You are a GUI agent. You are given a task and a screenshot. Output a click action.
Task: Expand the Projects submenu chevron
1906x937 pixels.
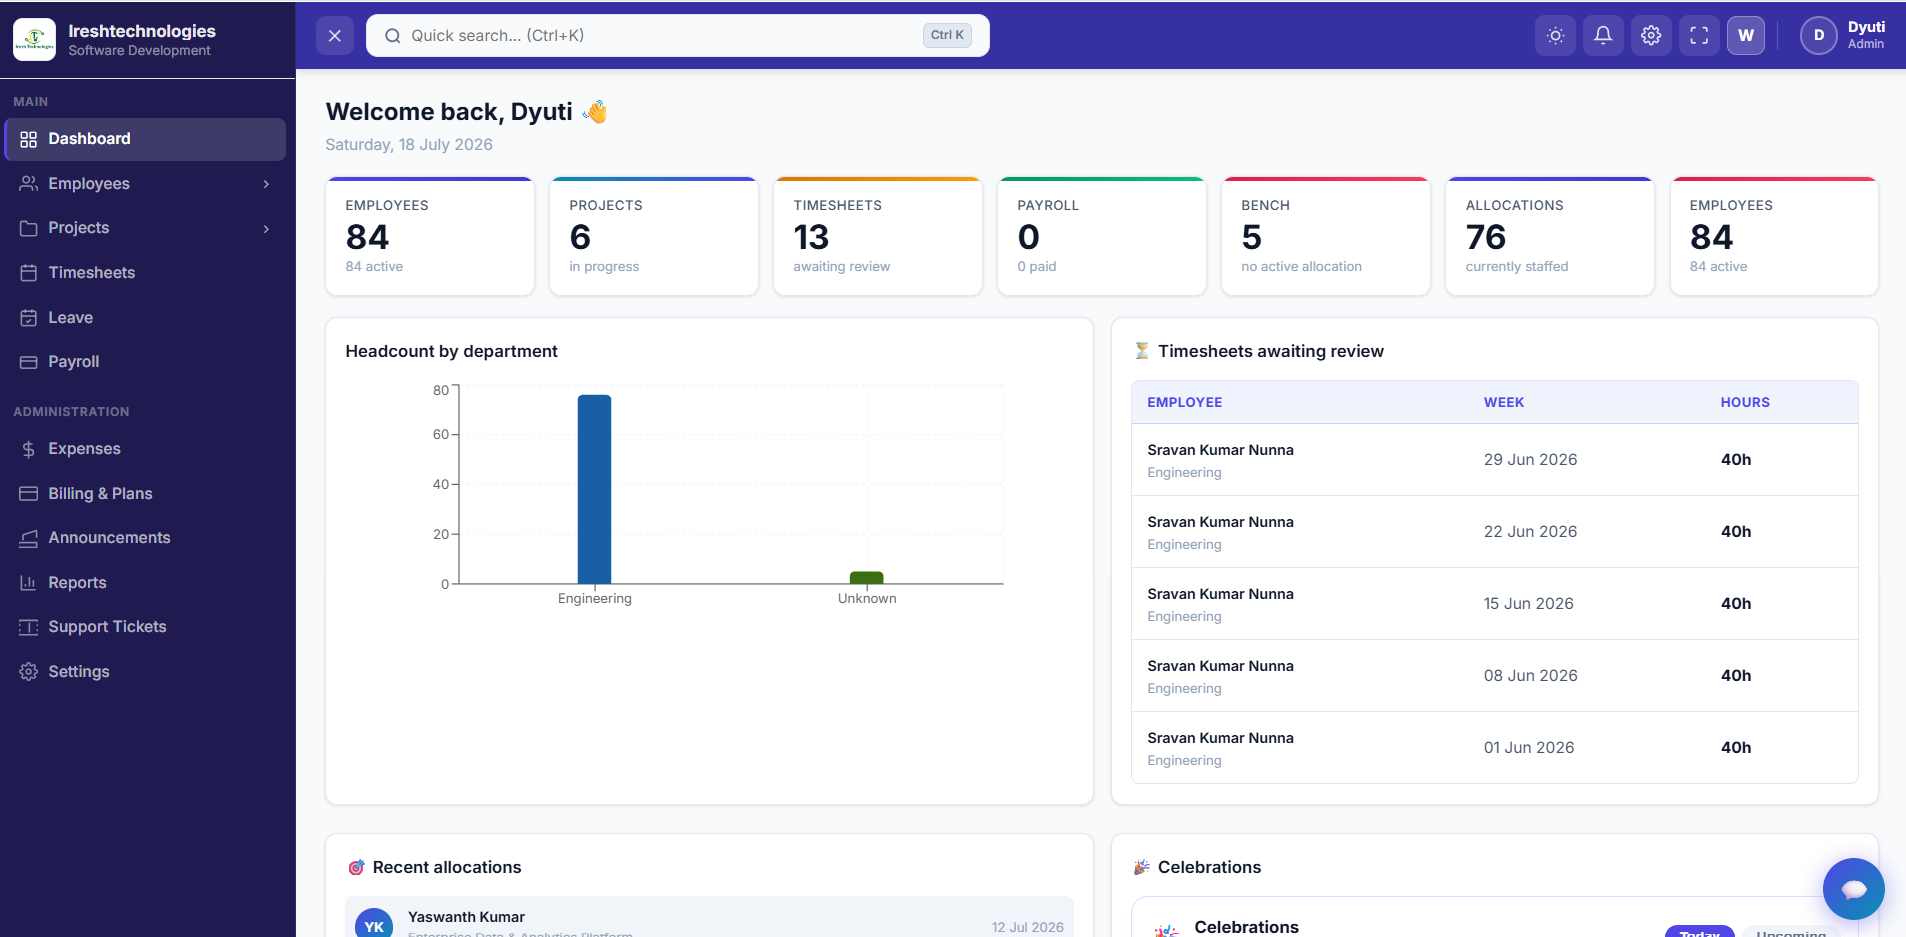tap(266, 229)
